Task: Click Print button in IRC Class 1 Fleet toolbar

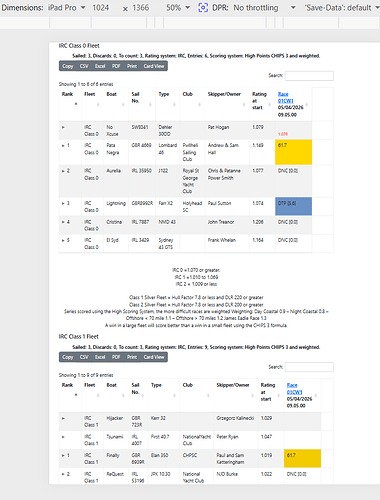Action: click(x=132, y=357)
